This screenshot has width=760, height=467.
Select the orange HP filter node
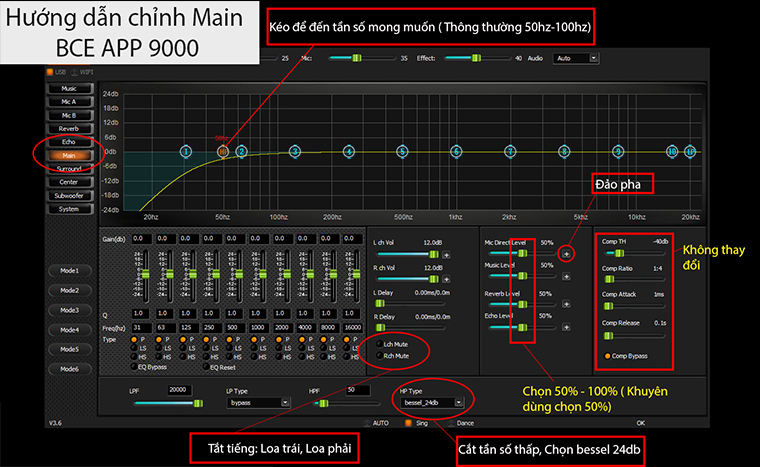click(x=222, y=152)
